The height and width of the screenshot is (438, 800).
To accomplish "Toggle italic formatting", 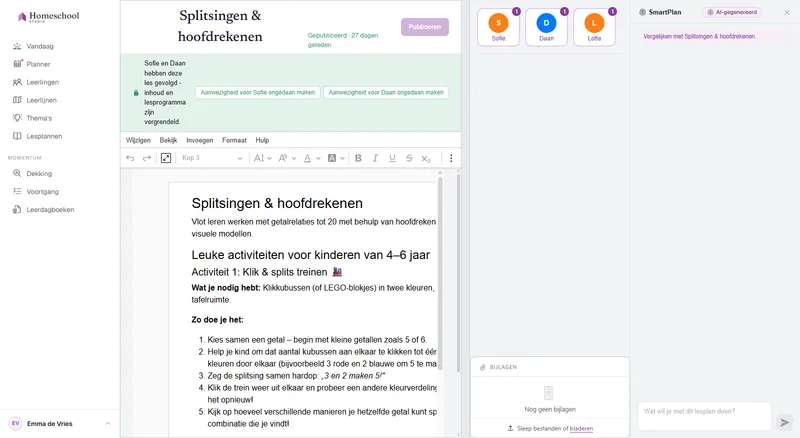I will 375,158.
